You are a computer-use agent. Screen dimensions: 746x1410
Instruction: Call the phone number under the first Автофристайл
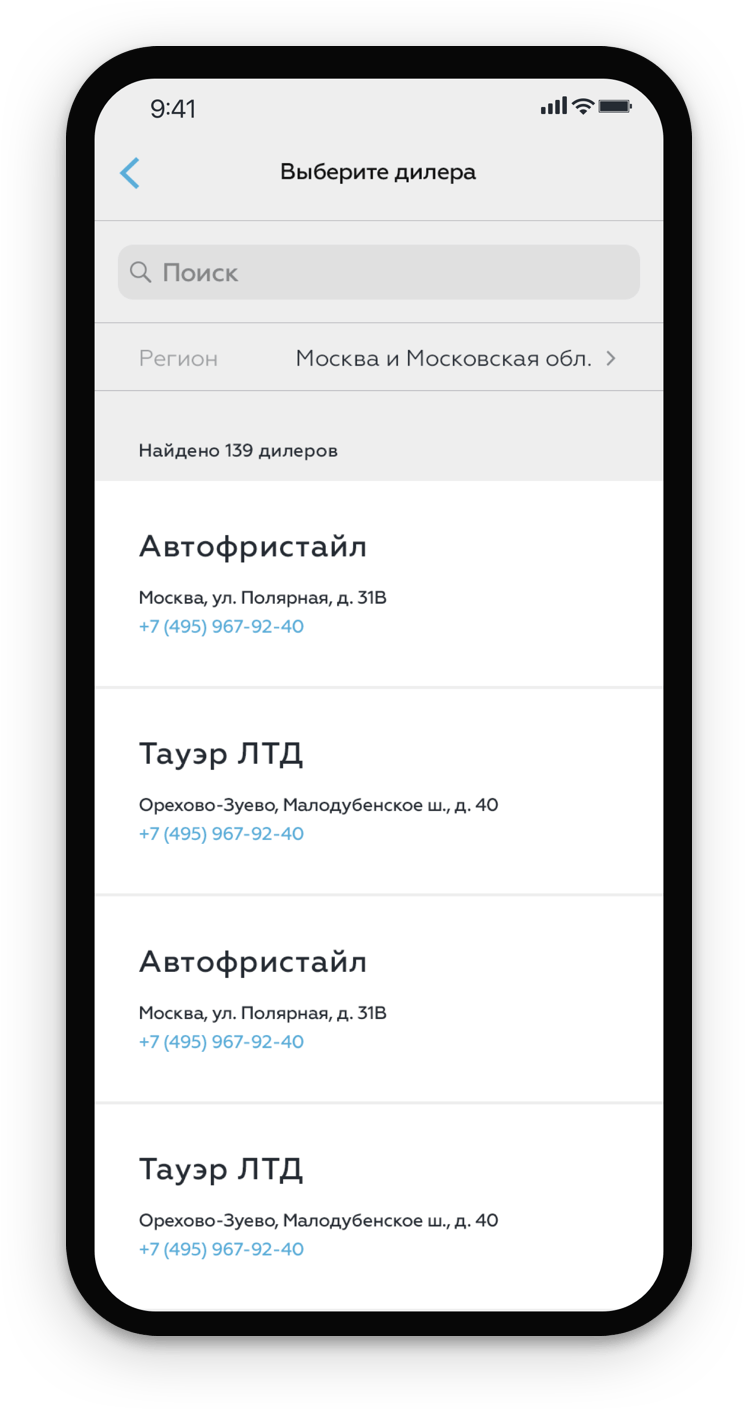pos(221,627)
